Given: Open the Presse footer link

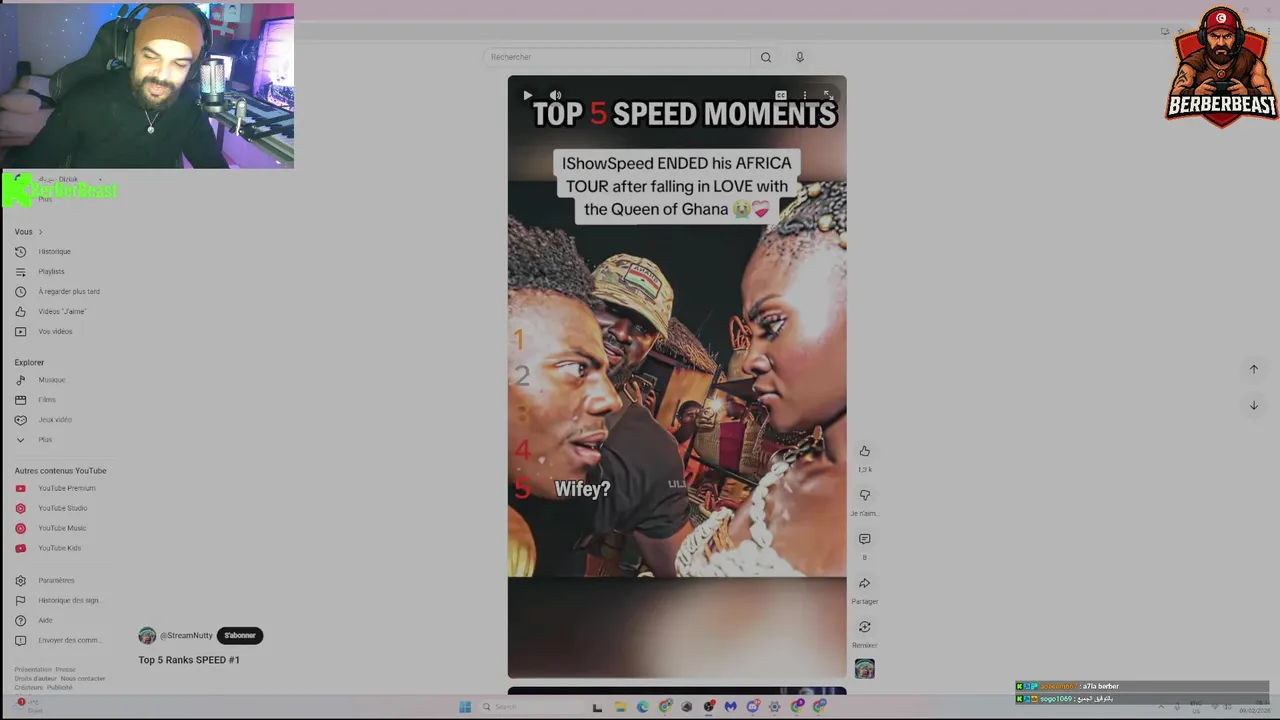Looking at the screenshot, I should pos(66,670).
